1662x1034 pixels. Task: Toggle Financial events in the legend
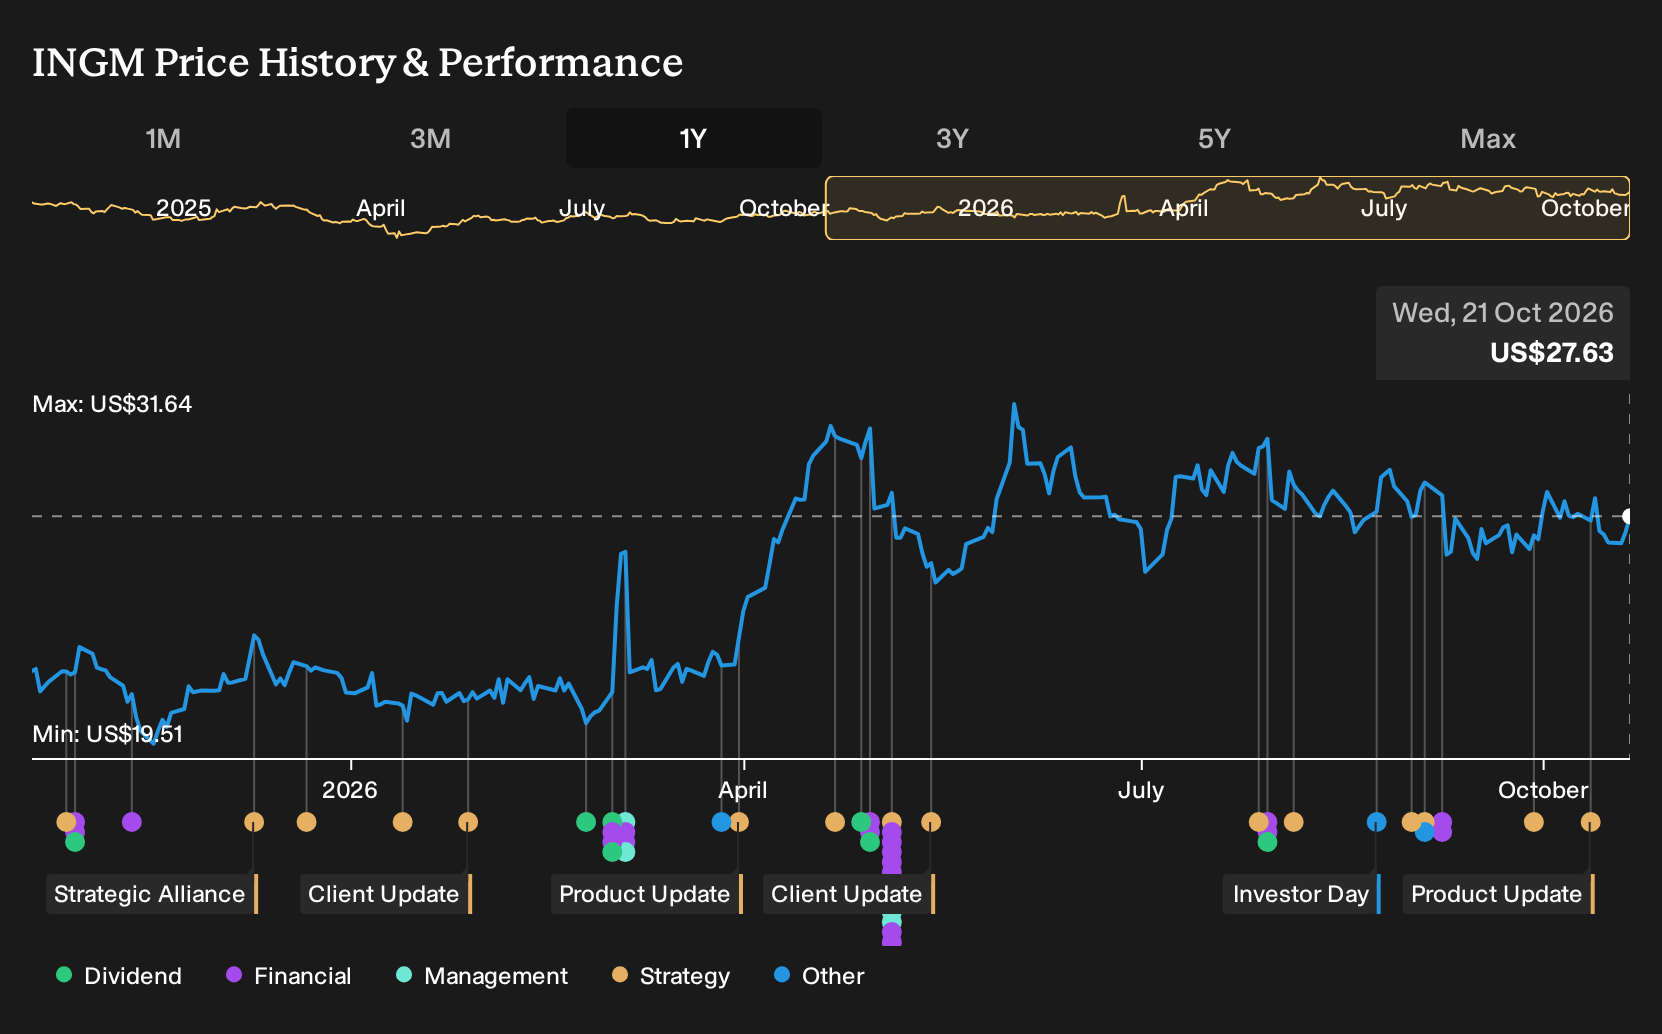pos(289,976)
